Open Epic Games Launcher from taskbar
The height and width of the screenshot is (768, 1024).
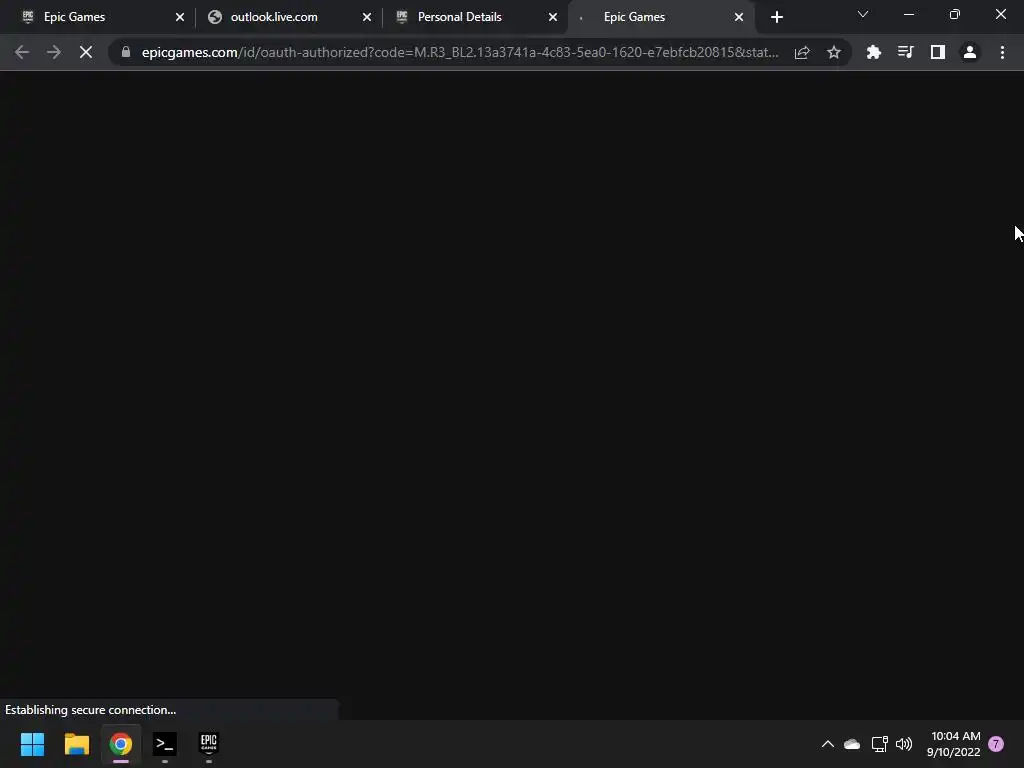209,744
